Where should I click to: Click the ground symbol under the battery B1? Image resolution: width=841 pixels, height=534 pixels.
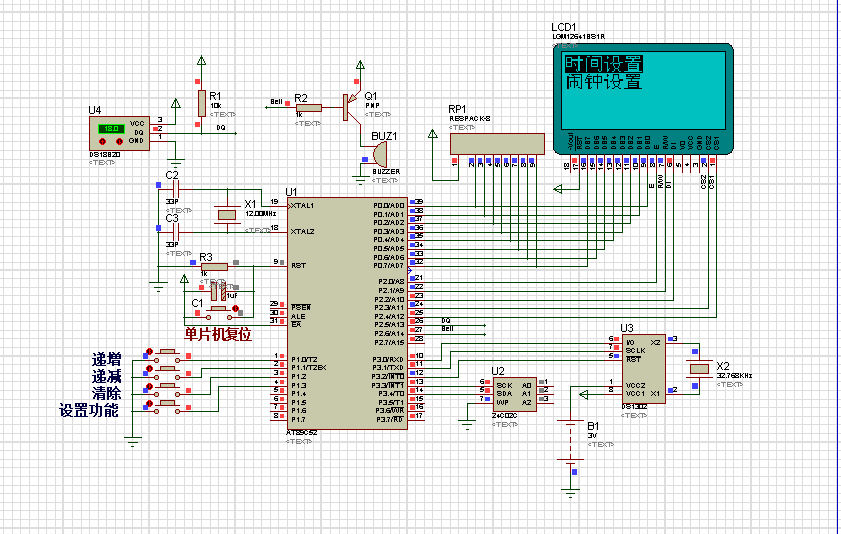[570, 493]
